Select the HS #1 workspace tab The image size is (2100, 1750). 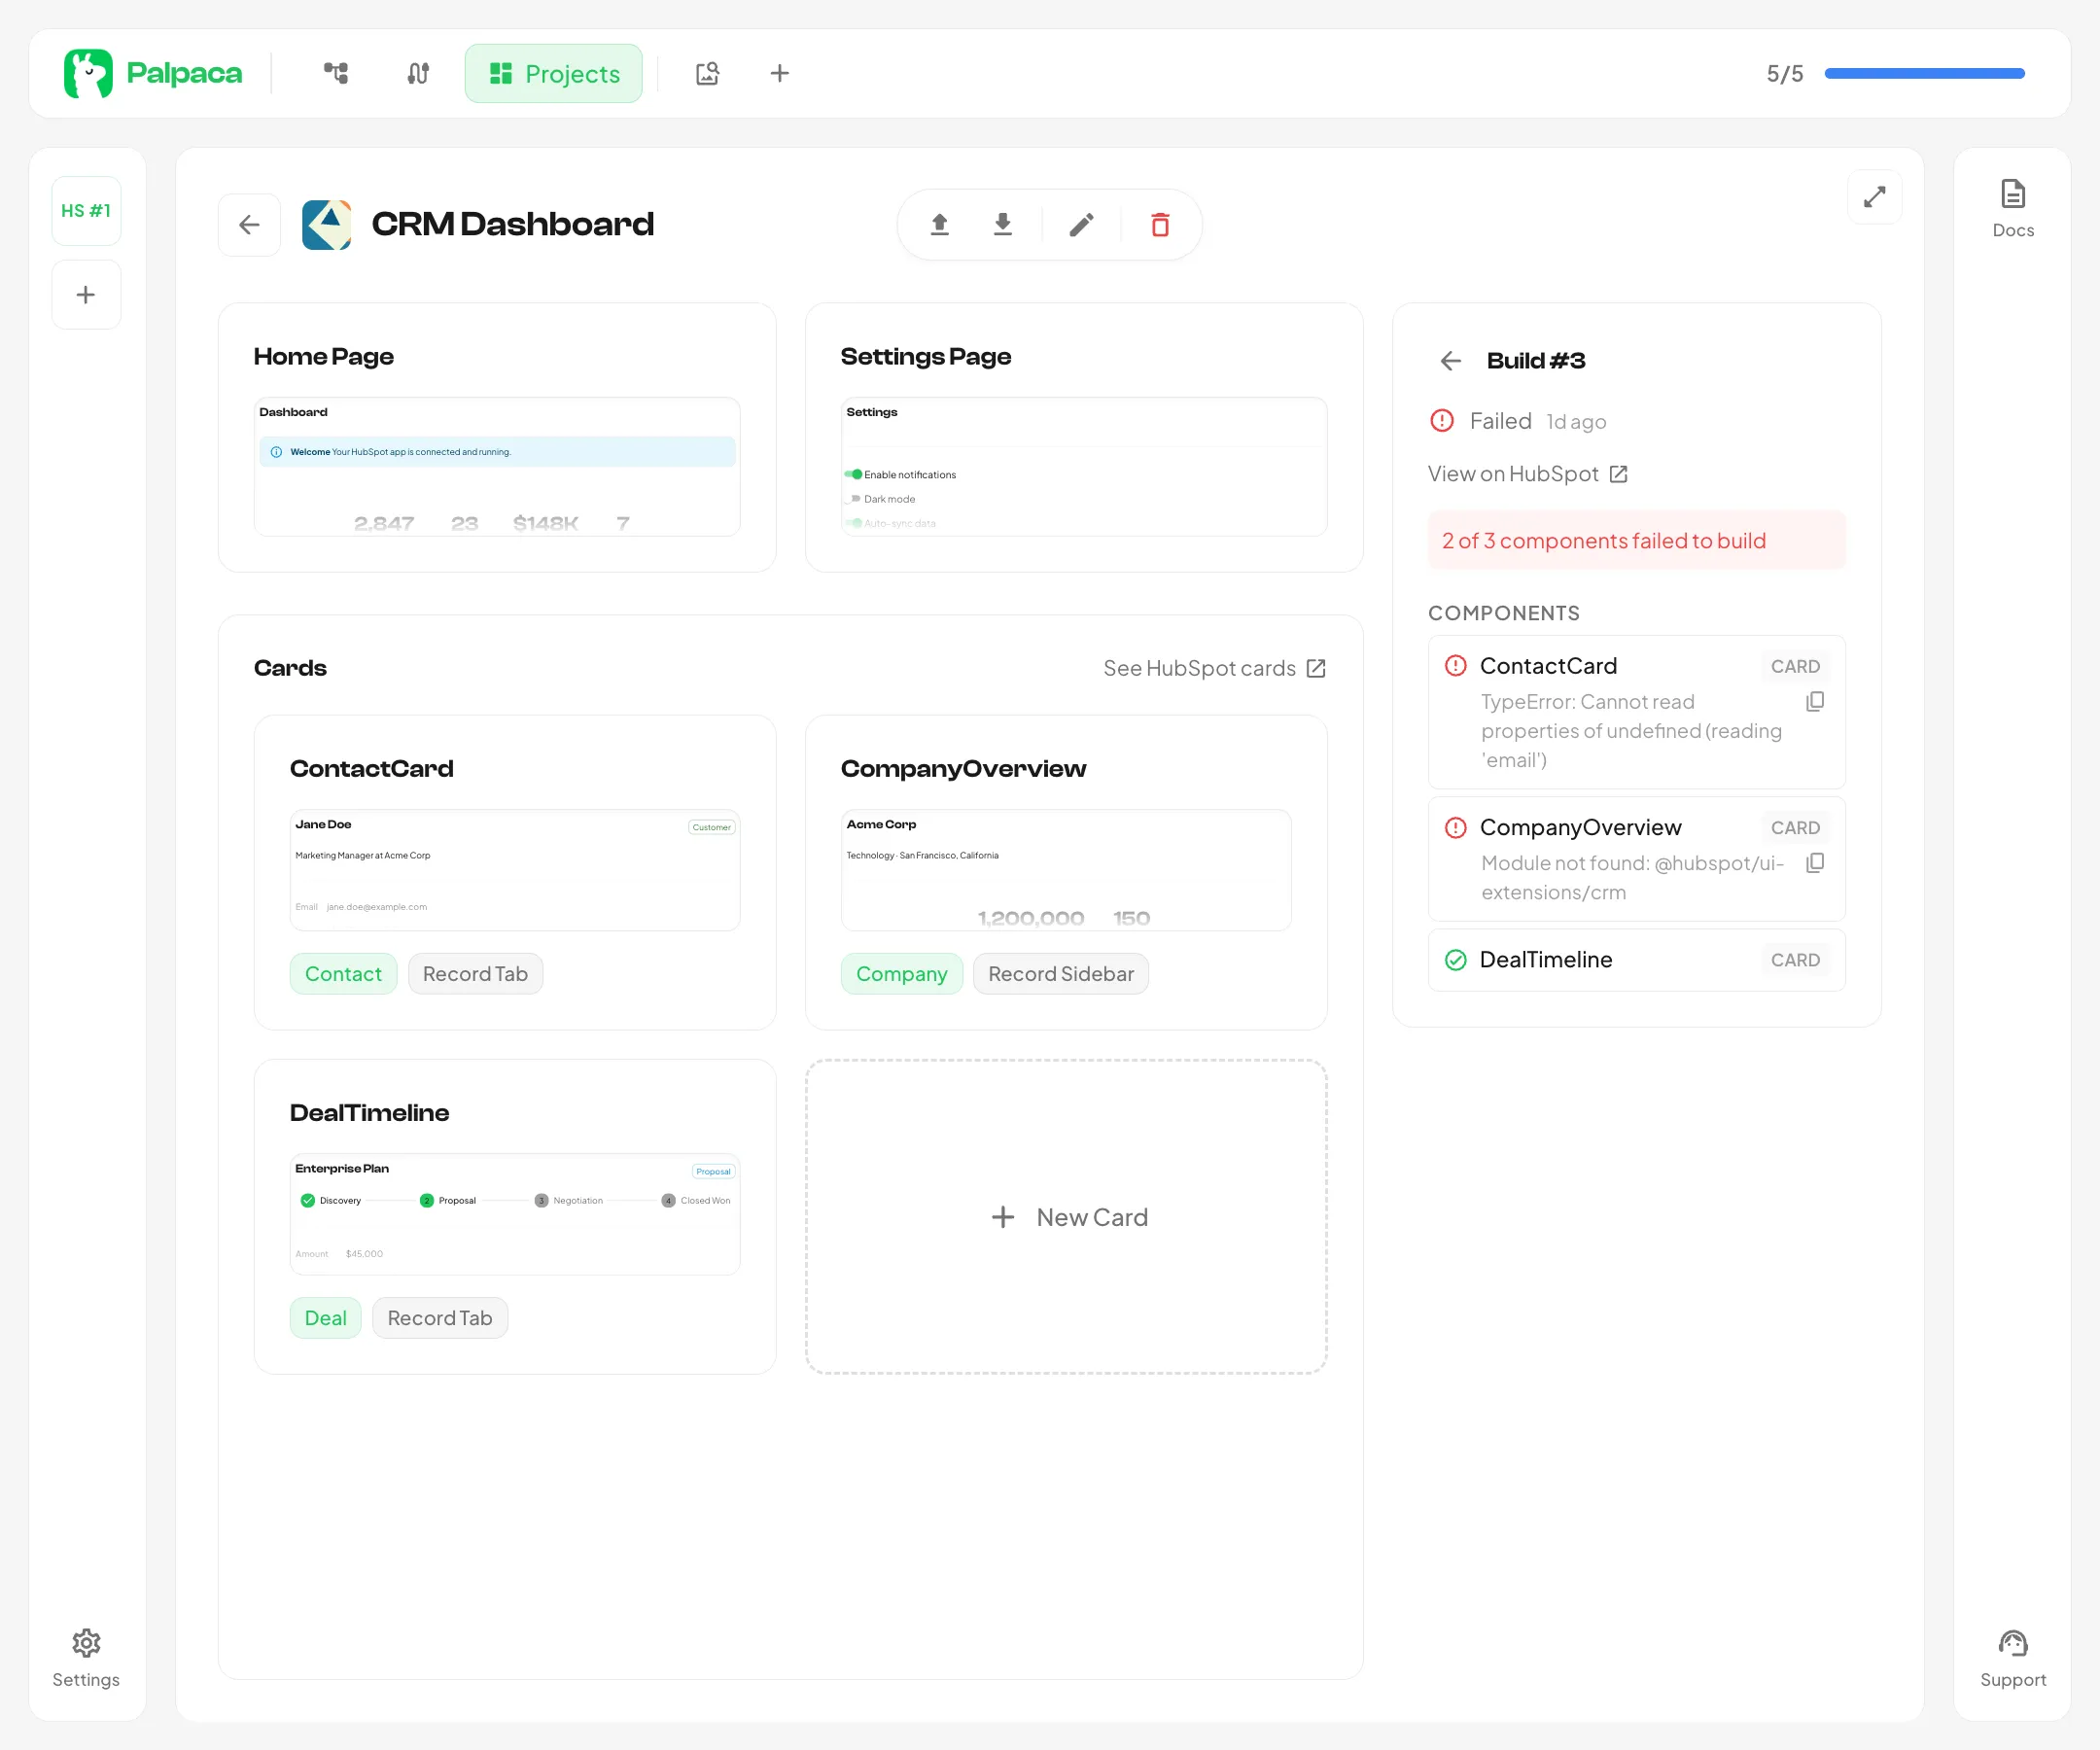(x=86, y=211)
